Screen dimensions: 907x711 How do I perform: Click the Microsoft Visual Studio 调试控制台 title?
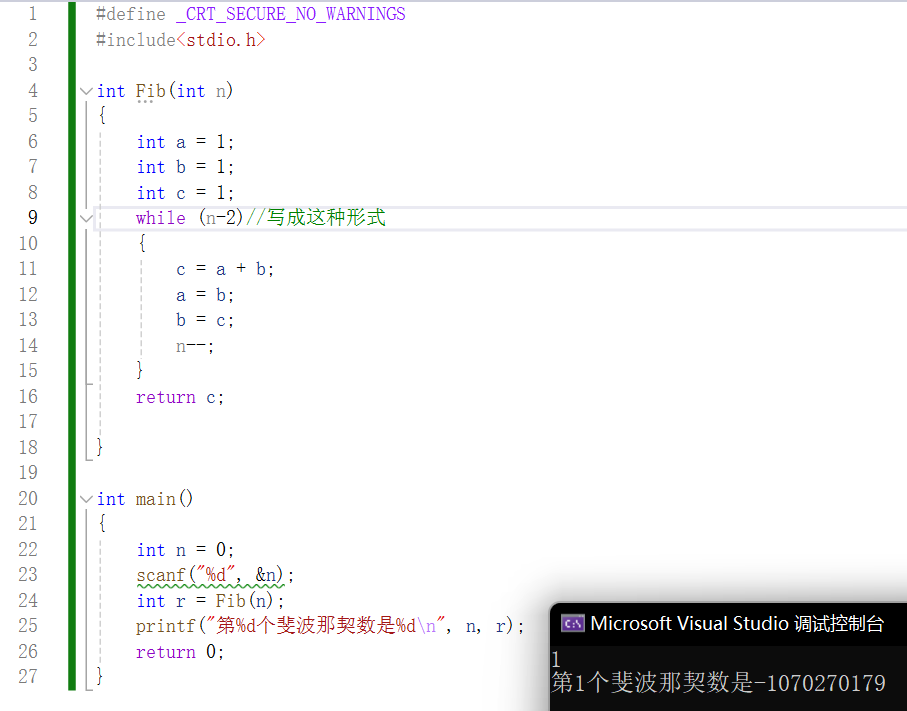pyautogui.click(x=737, y=624)
